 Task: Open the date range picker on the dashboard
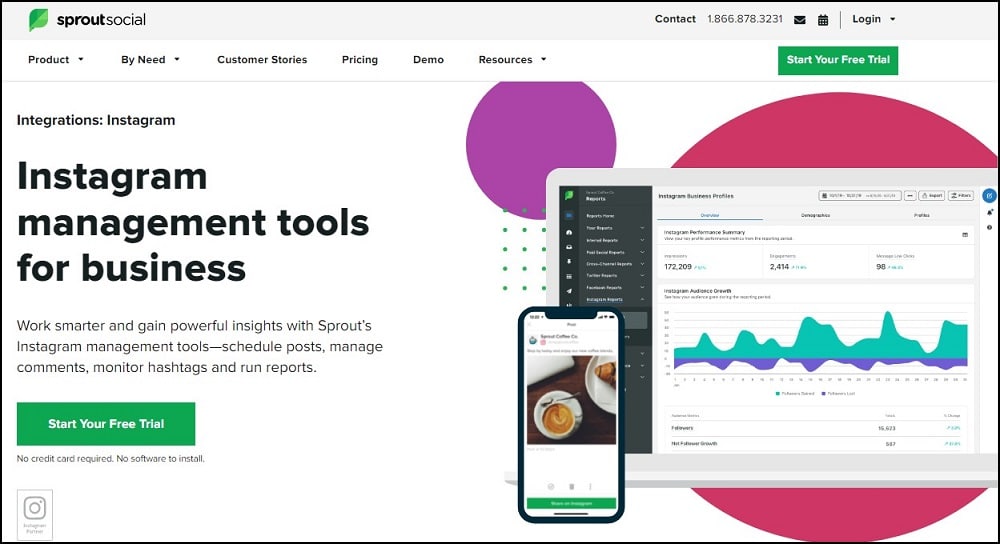coord(860,196)
